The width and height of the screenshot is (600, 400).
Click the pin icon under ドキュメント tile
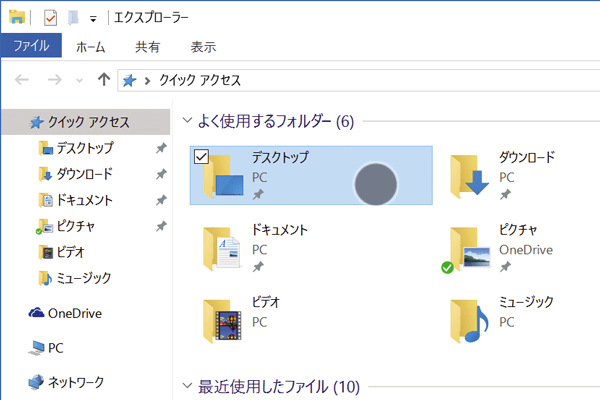click(x=258, y=267)
